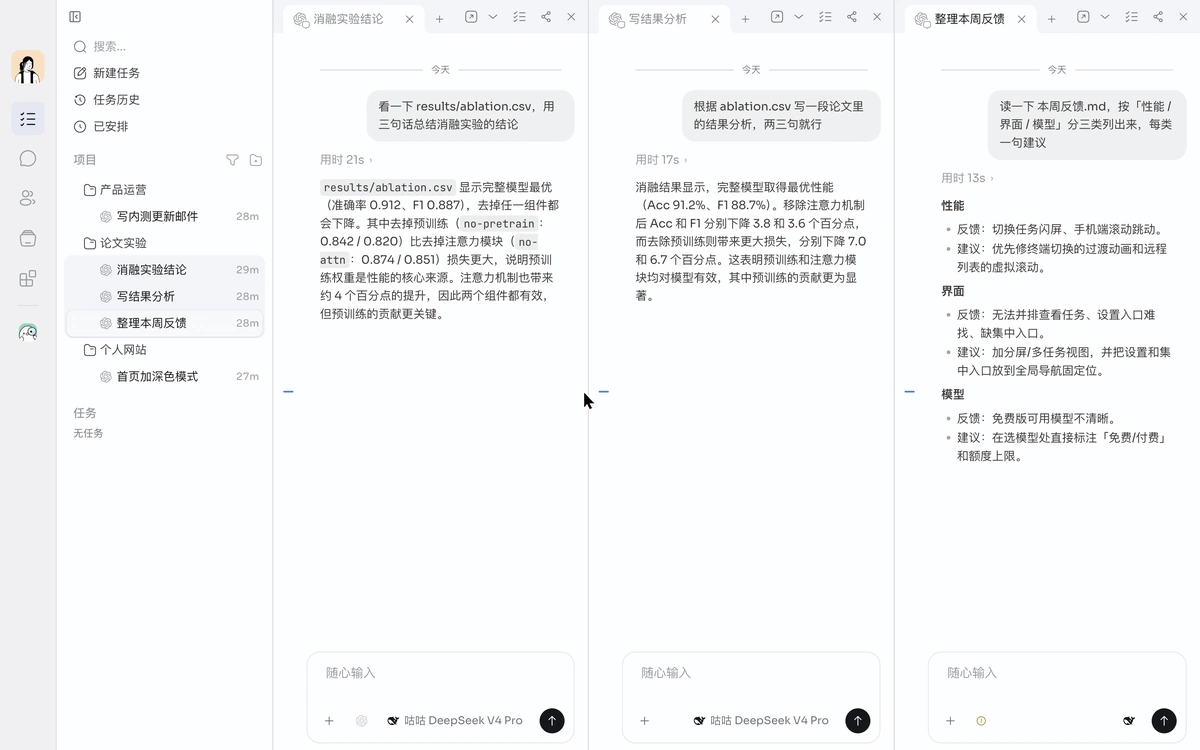1200x750 pixels.
Task: Close the 写结果分析 tab
Action: coord(716,19)
